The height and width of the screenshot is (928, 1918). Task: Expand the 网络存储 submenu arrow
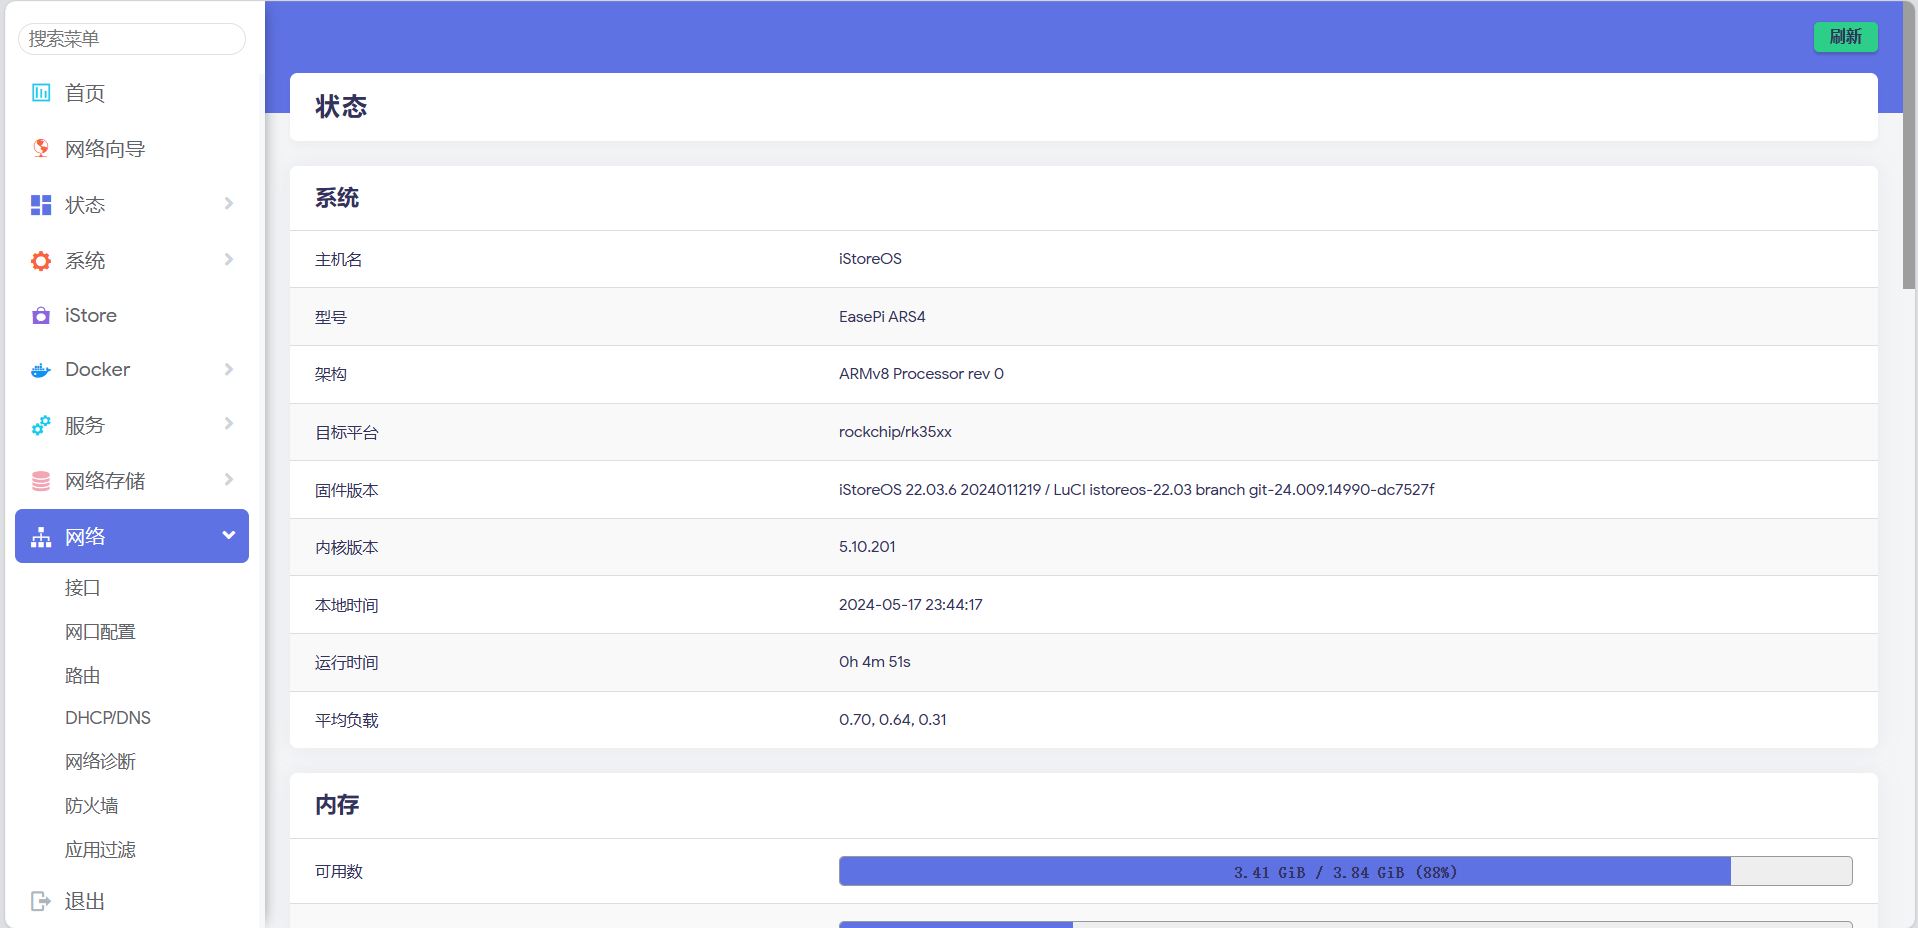click(229, 480)
